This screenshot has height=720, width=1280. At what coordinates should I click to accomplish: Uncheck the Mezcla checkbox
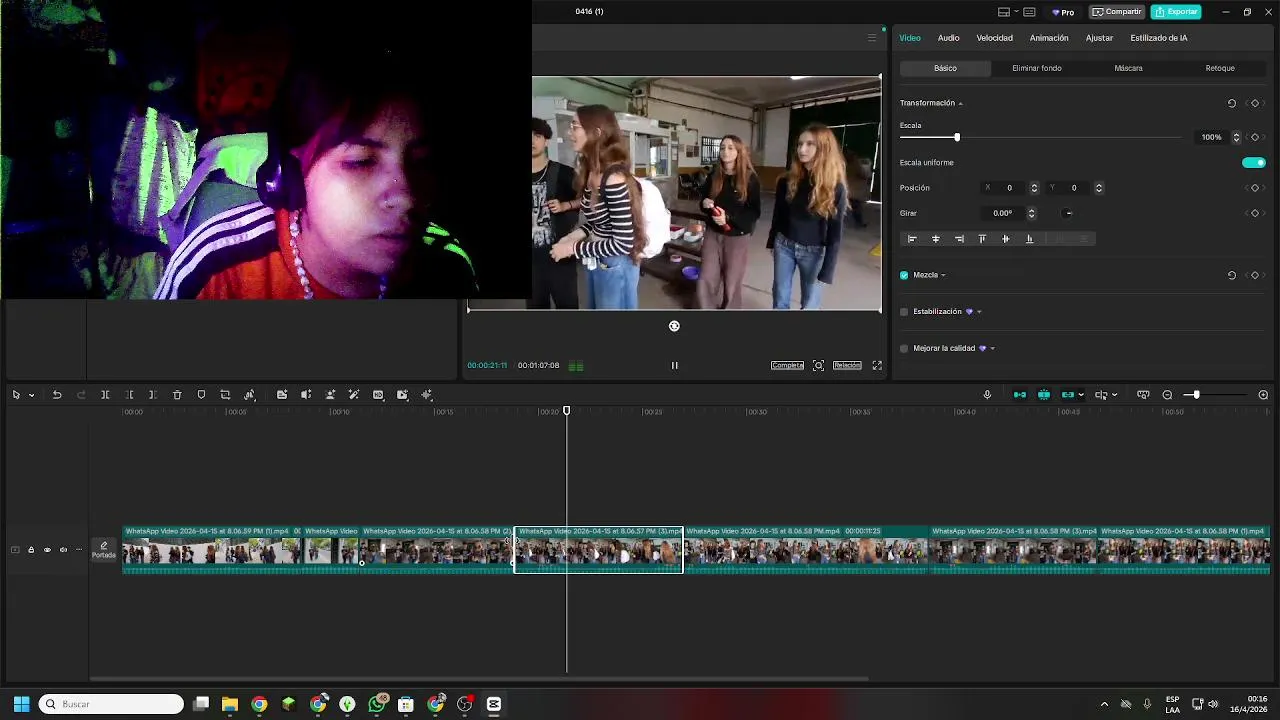tap(904, 275)
